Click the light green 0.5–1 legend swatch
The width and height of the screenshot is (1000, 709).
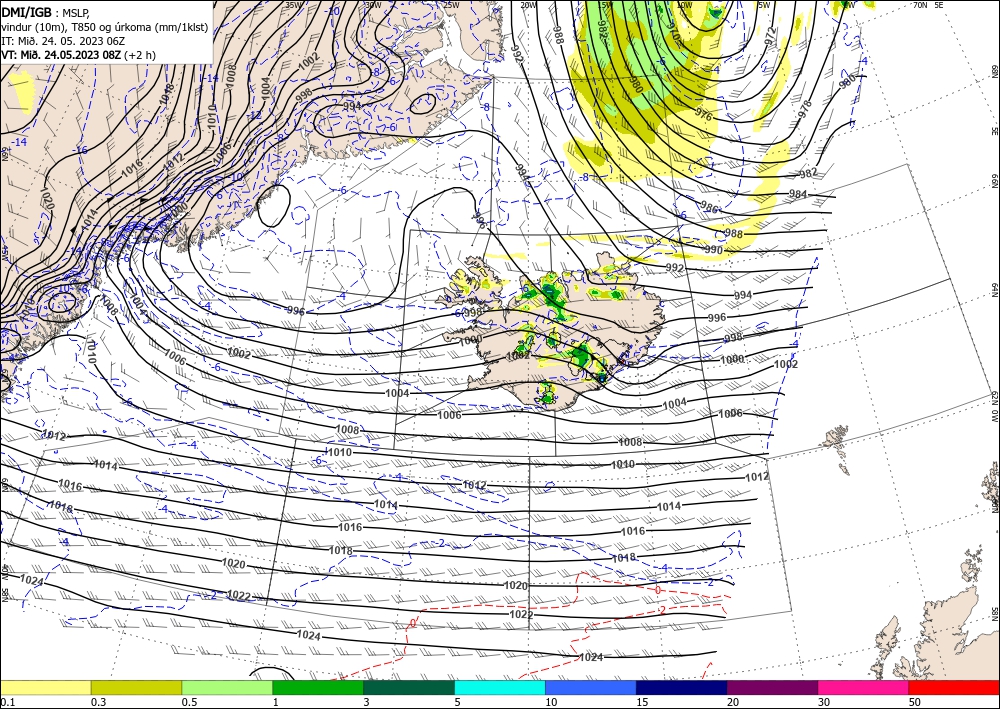pyautogui.click(x=227, y=687)
